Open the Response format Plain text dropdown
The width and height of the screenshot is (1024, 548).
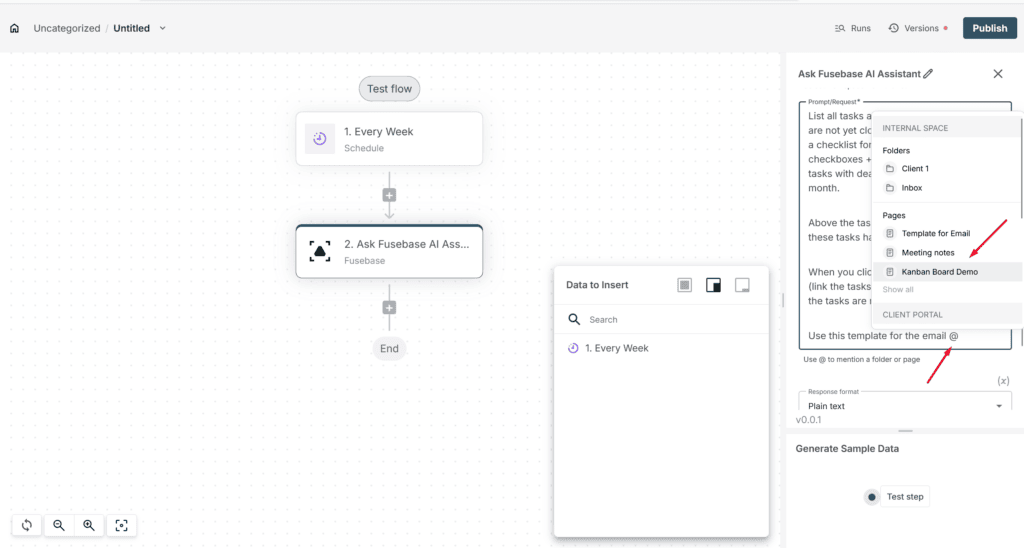[905, 406]
